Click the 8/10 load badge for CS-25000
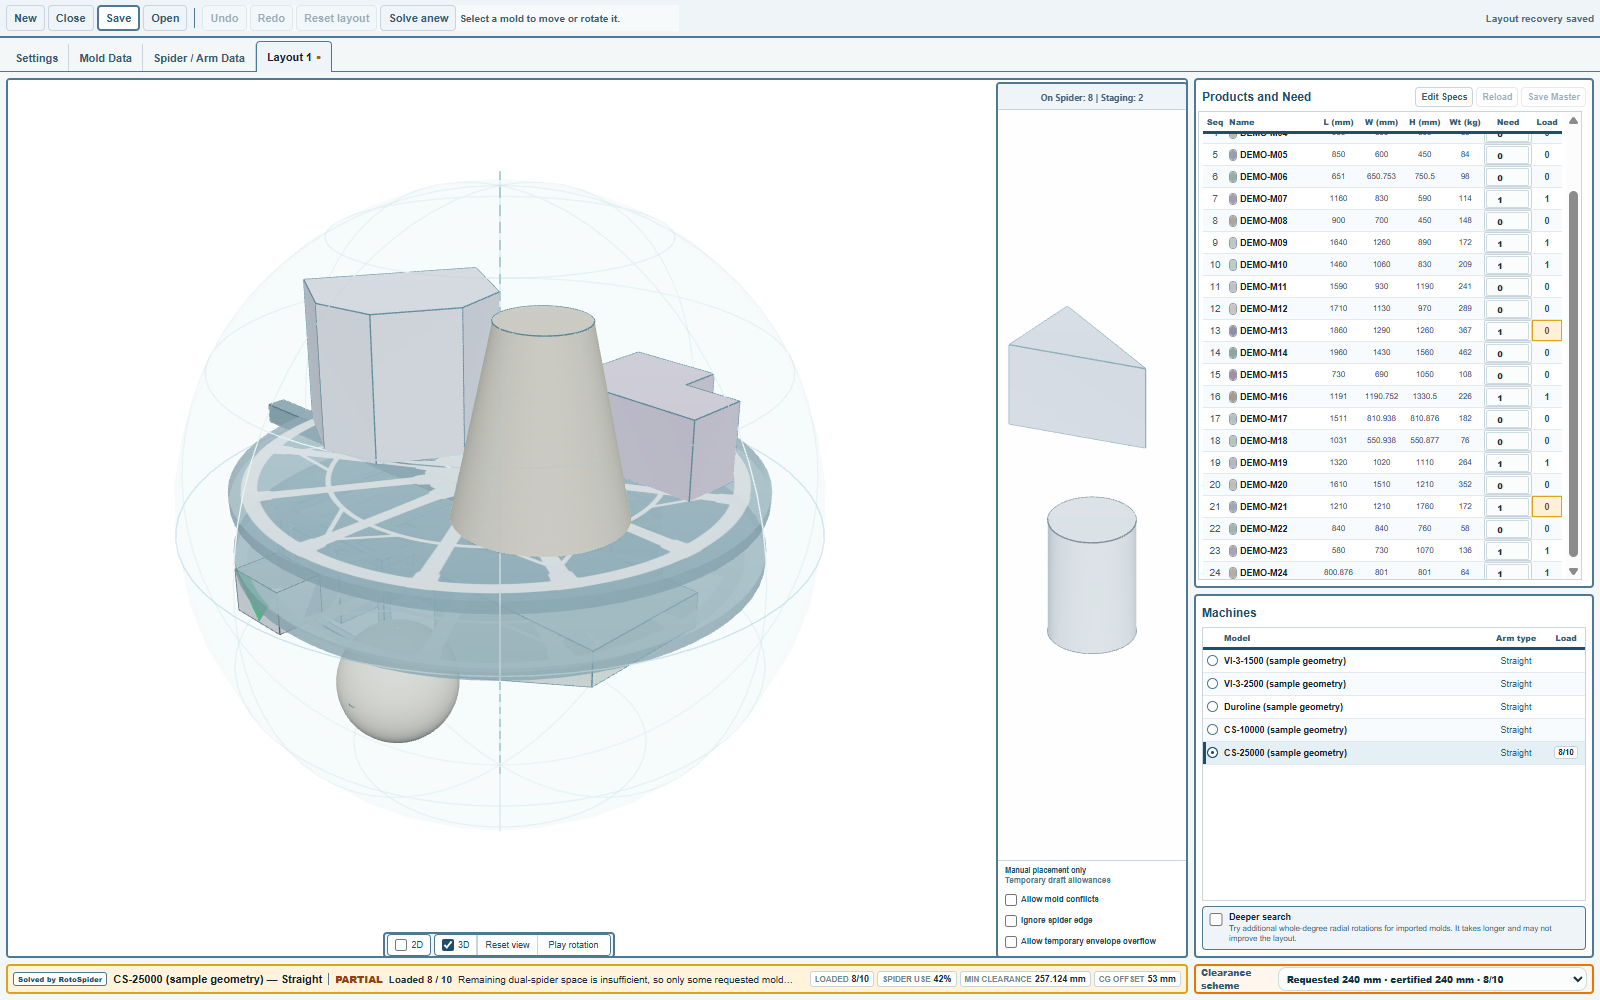This screenshot has height=1000, width=1600. [1566, 753]
